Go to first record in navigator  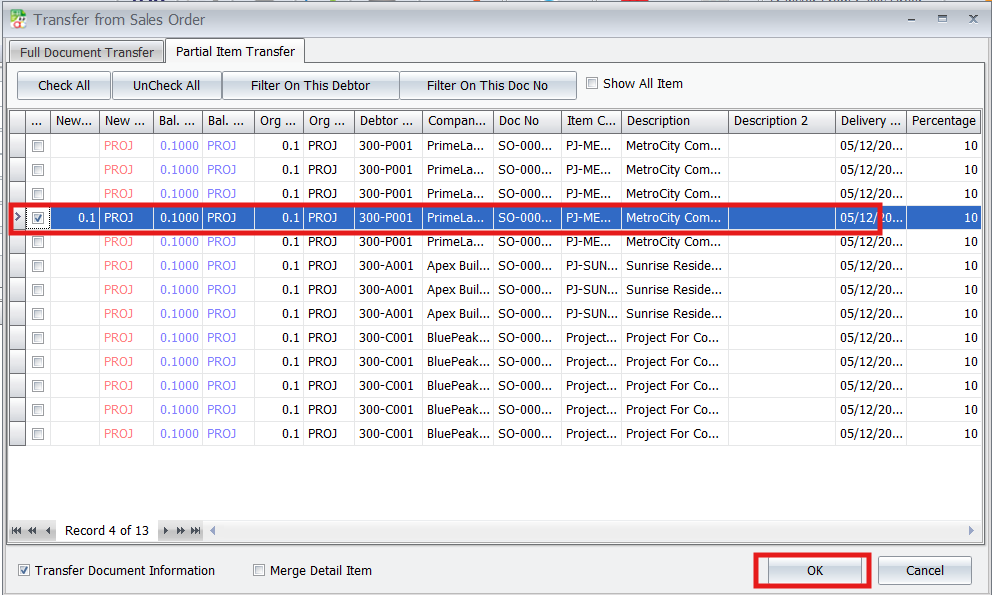click(17, 531)
